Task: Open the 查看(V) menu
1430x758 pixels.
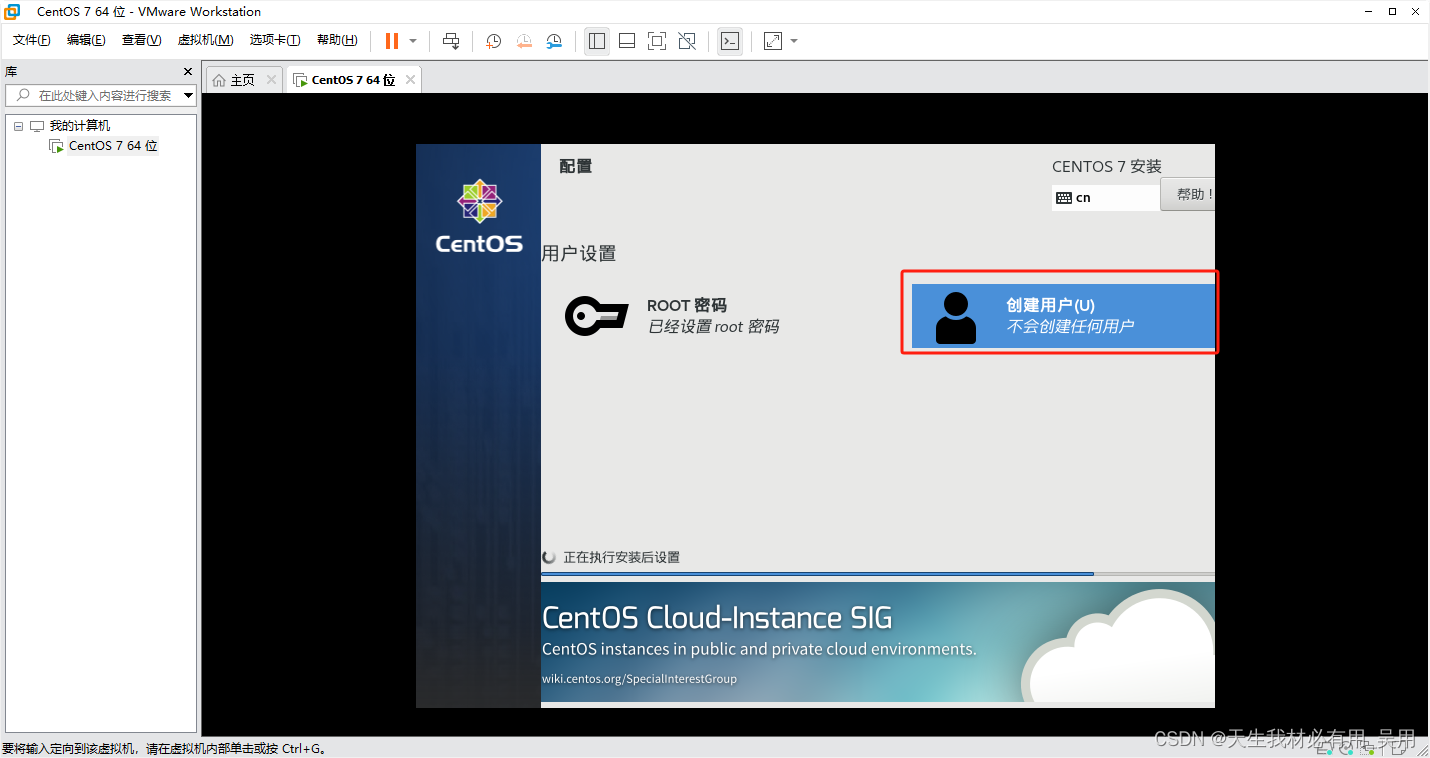Action: point(141,40)
